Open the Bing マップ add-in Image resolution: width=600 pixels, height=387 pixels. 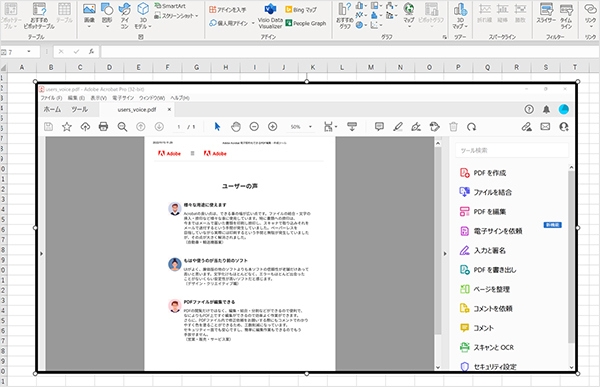point(301,10)
